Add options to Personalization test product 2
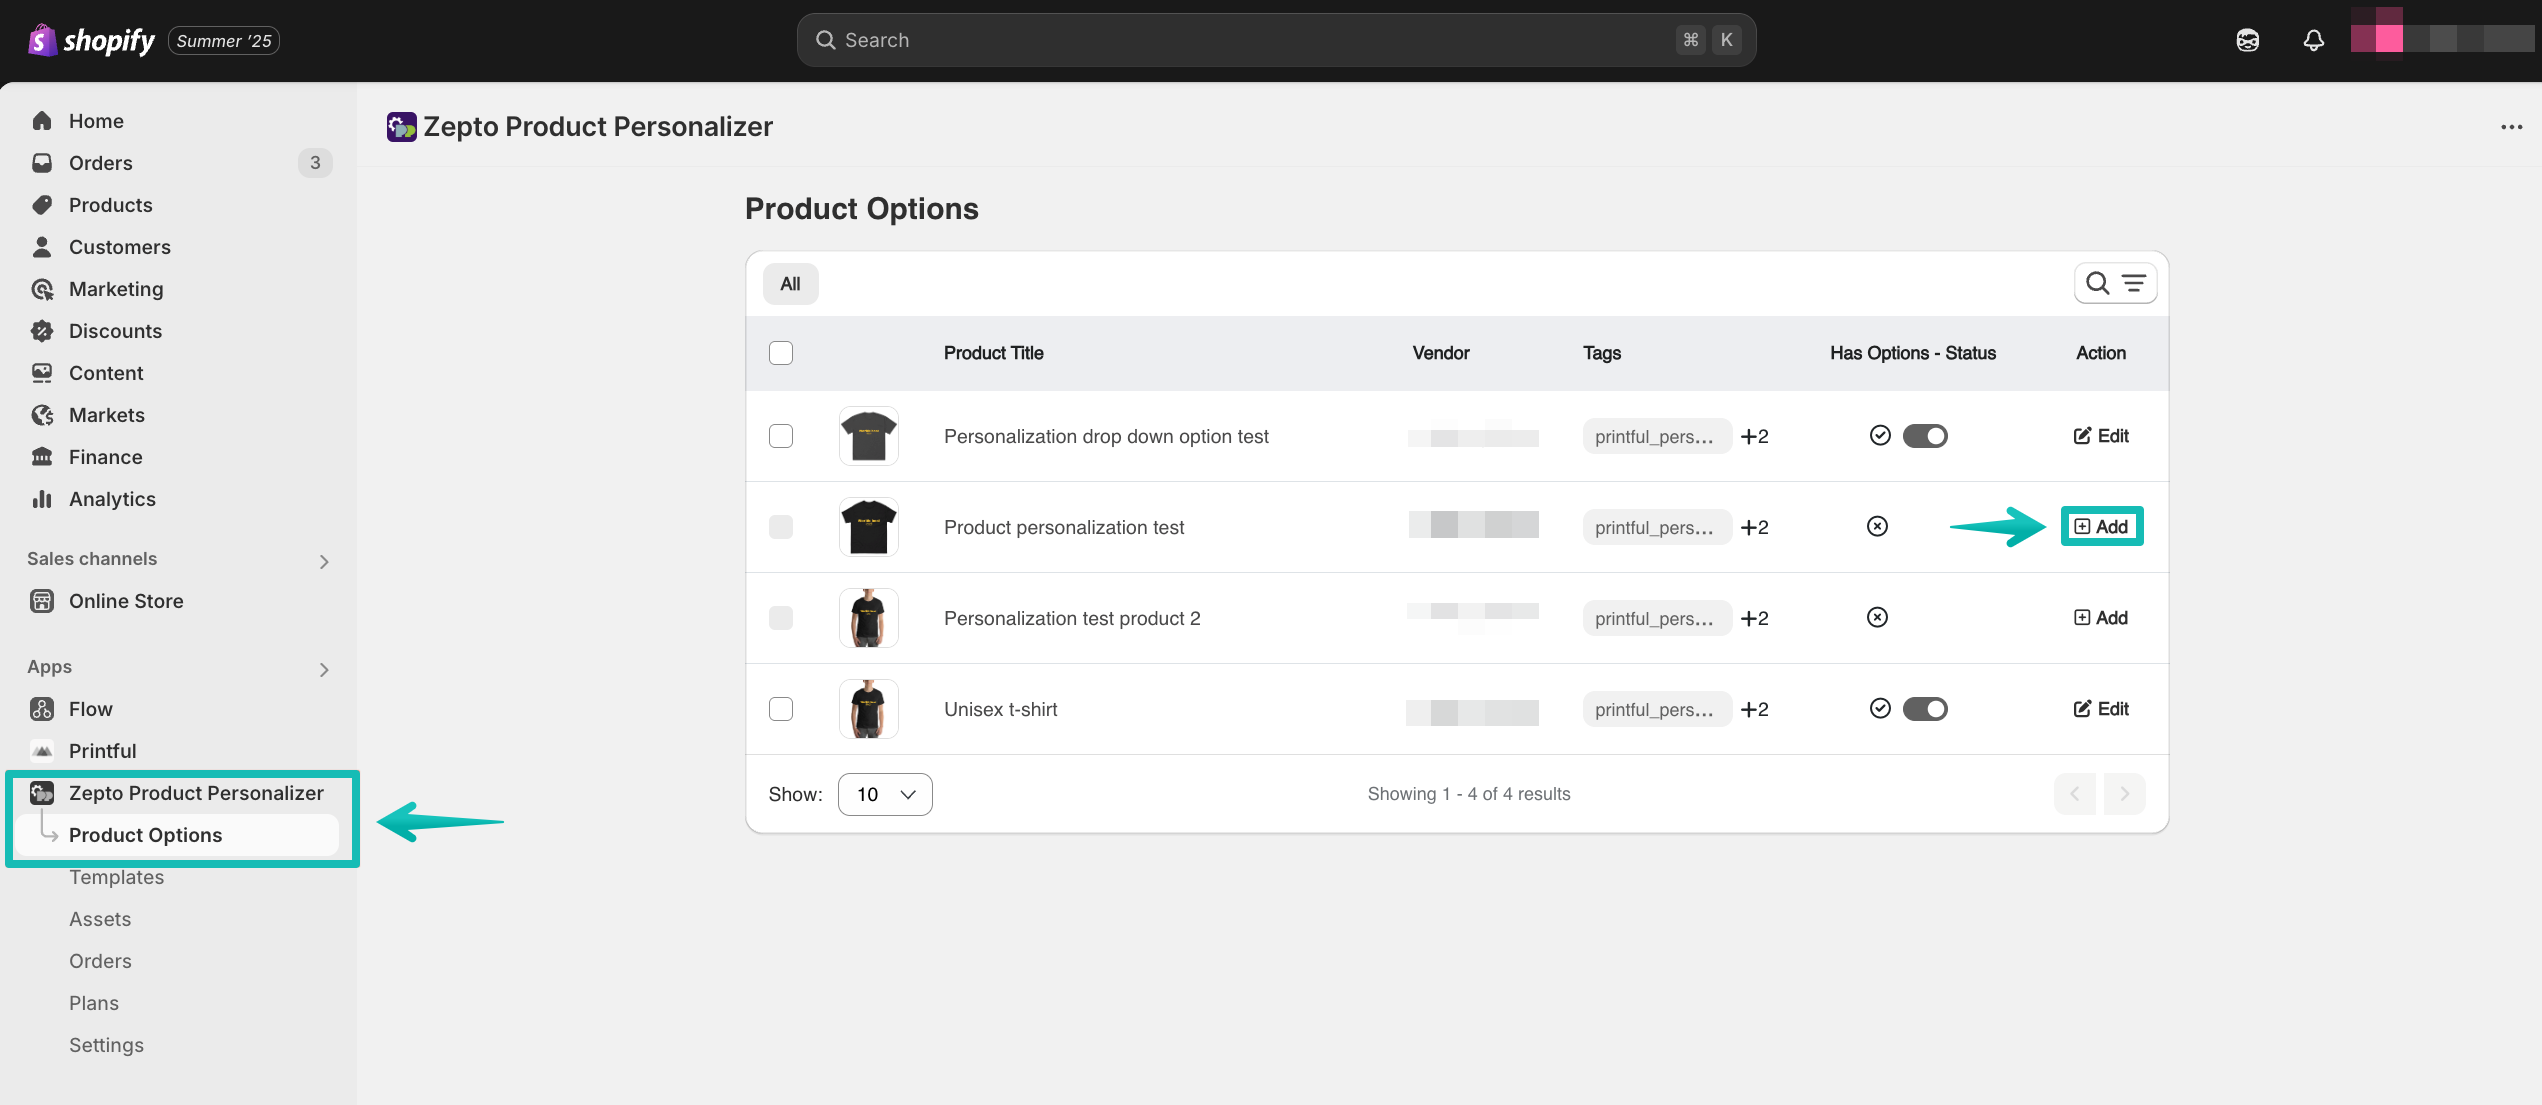 click(2101, 618)
